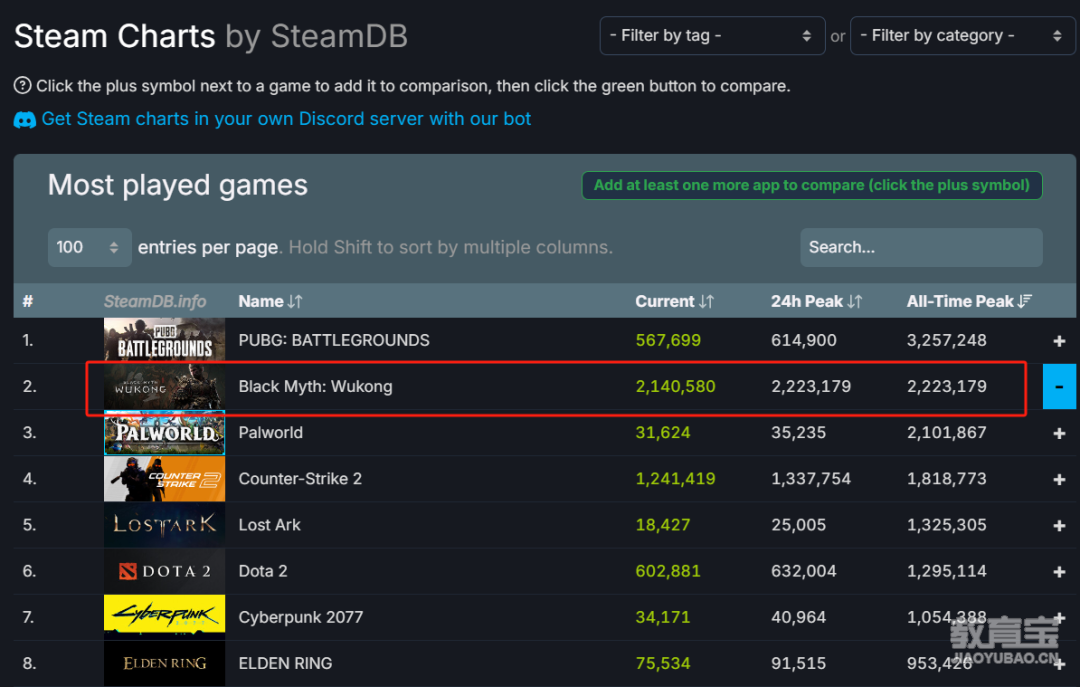Open the Black Myth: Wukong game link
The width and height of the screenshot is (1080, 687).
[x=315, y=387]
